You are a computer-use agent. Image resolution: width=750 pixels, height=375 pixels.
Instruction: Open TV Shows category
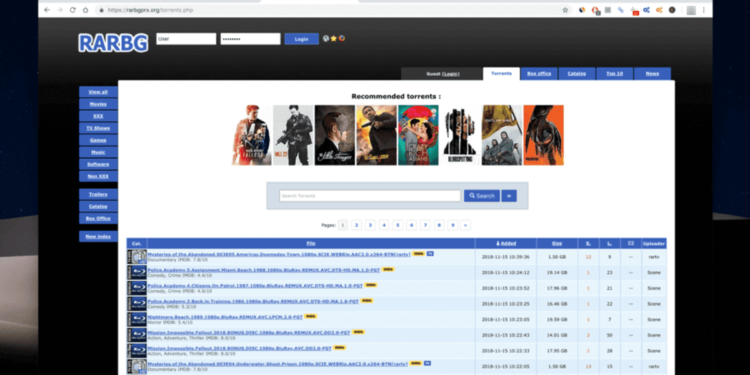(98, 128)
